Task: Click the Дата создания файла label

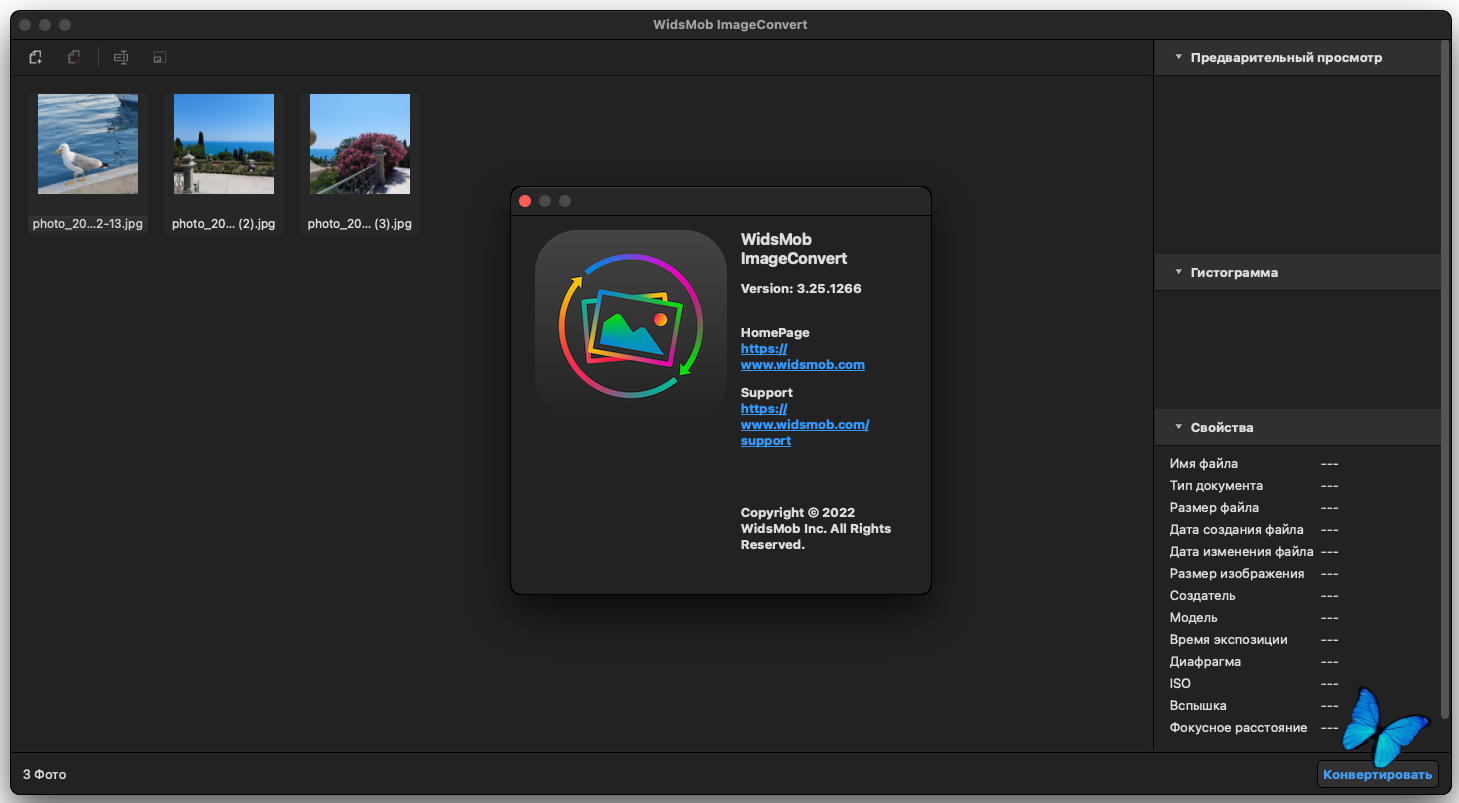Action: click(1237, 530)
